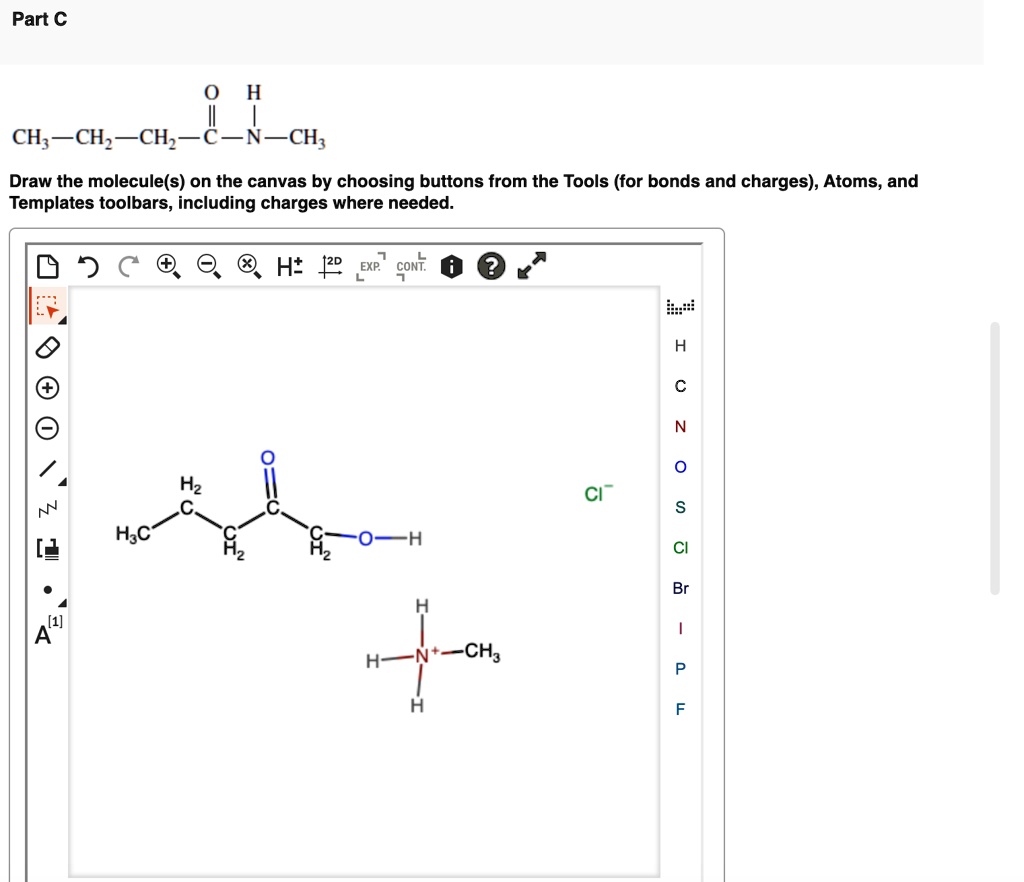Open the periodic table panel
The width and height of the screenshot is (1024, 882).
pos(680,307)
